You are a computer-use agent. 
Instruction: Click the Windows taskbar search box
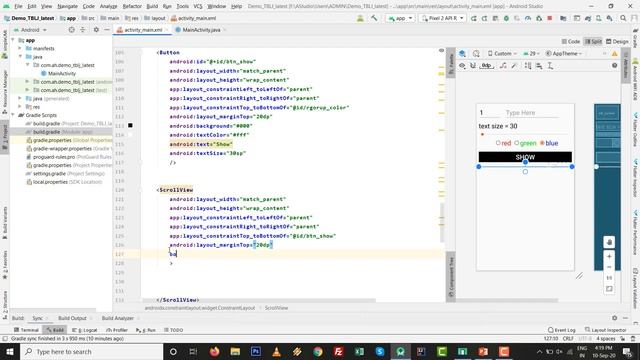point(91,351)
